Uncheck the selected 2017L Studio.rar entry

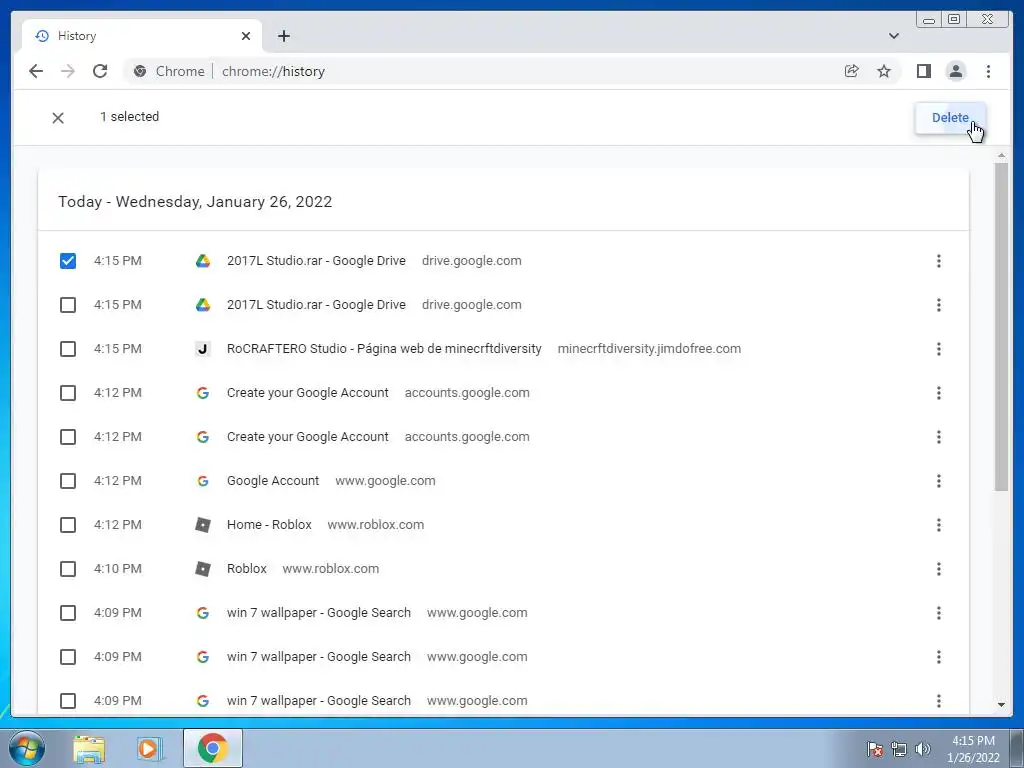68,261
